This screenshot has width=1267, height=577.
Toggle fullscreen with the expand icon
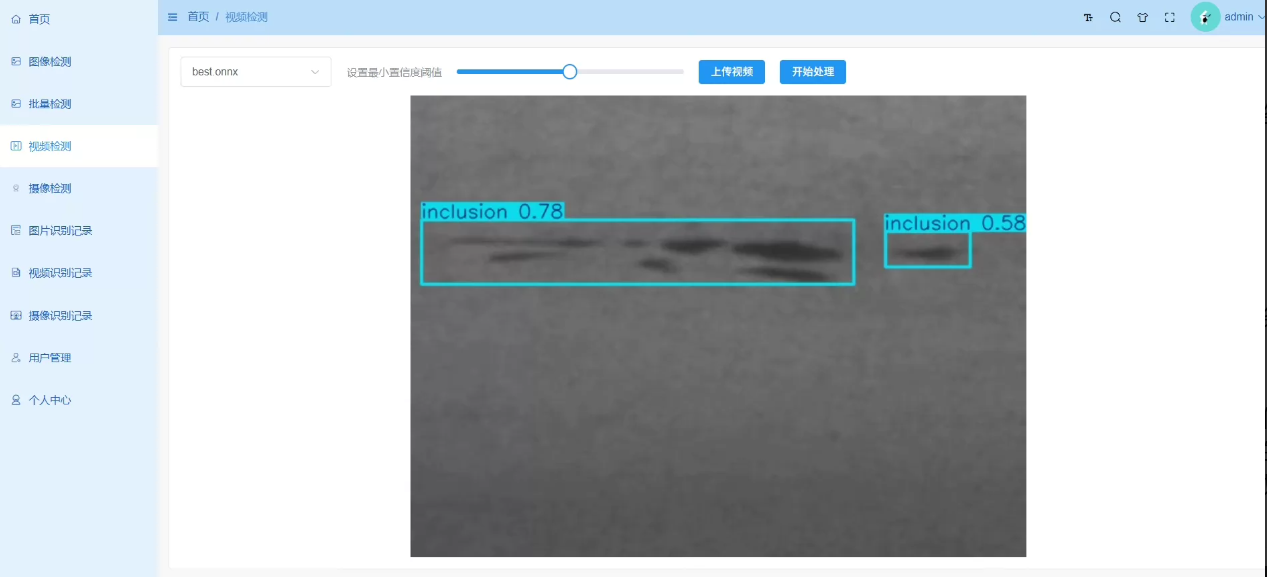[1169, 17]
